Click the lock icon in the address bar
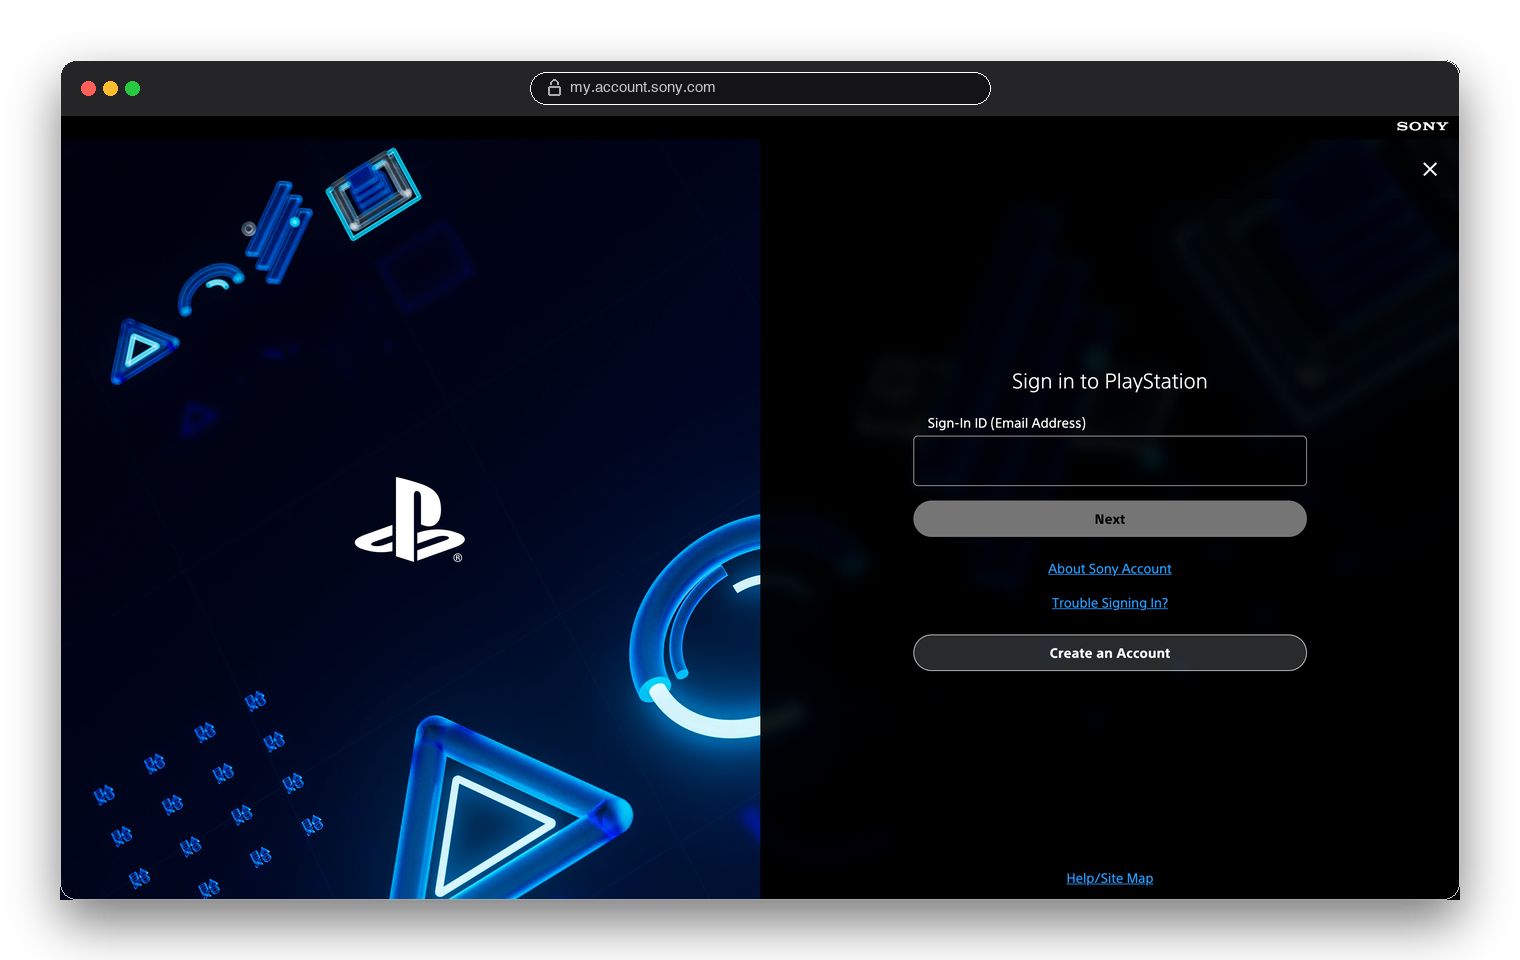This screenshot has height=960, width=1520. 554,88
